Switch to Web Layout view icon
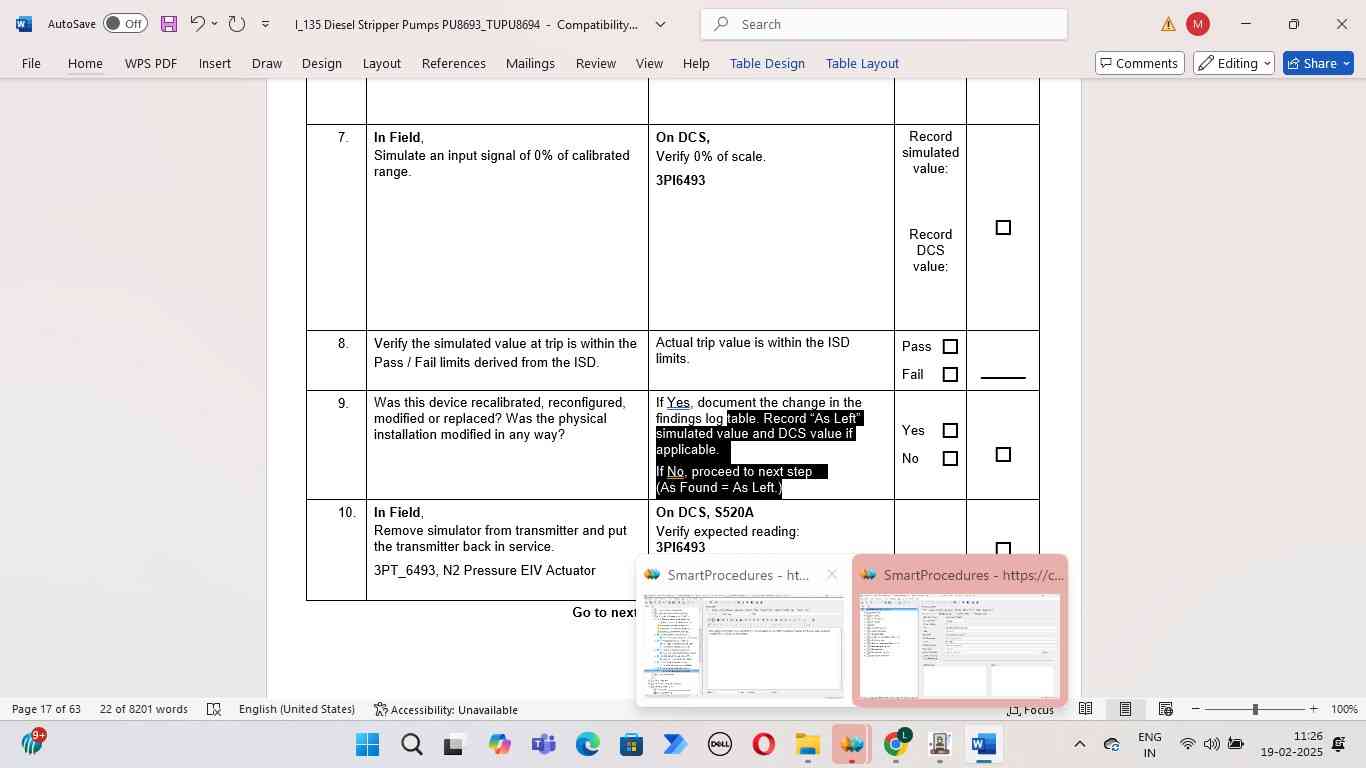The width and height of the screenshot is (1366, 768). 1165,709
